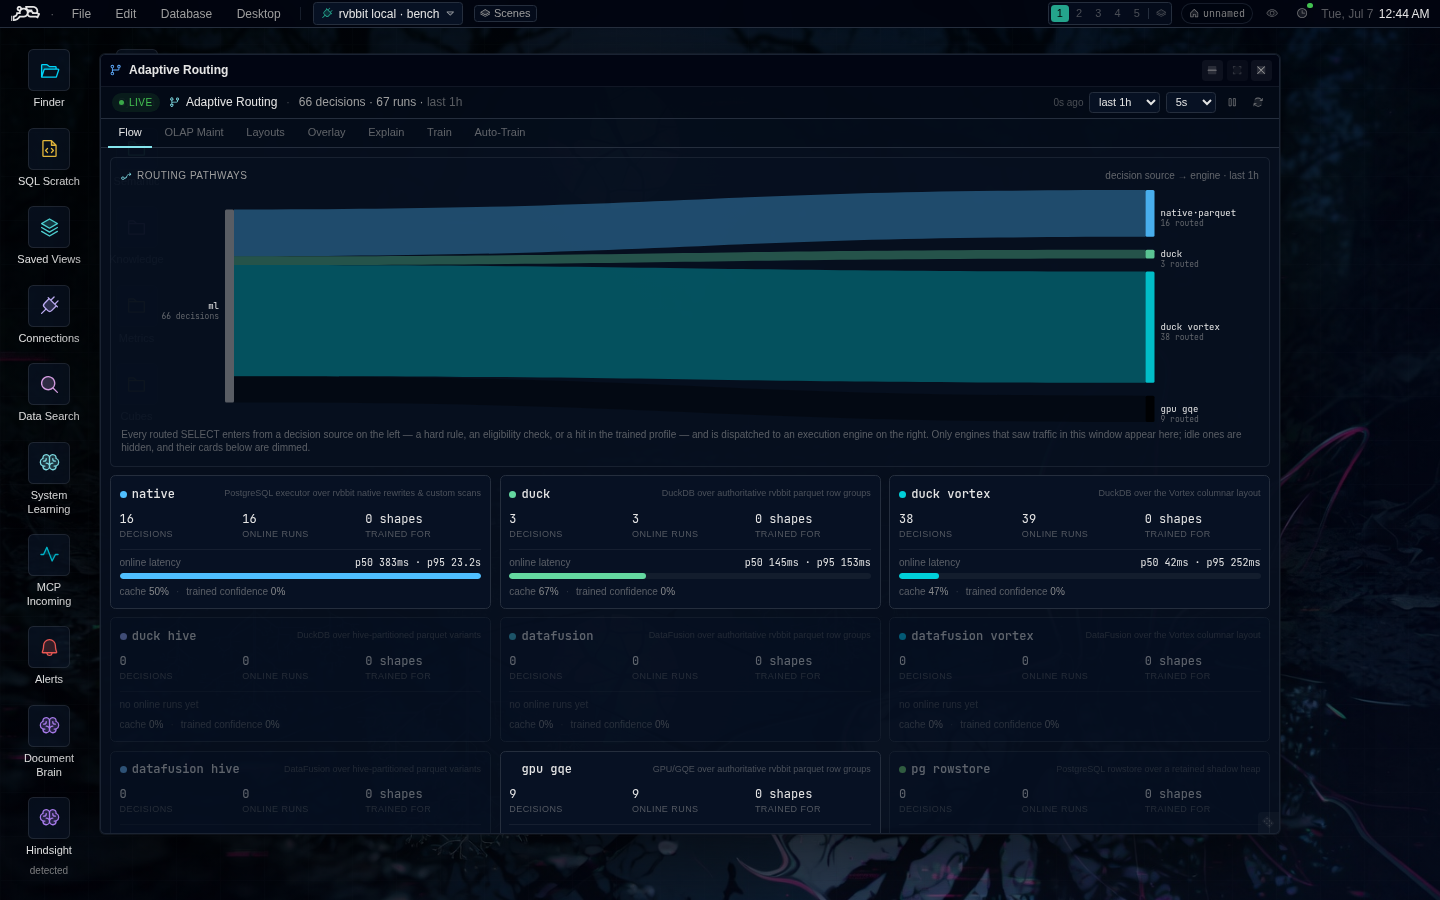1440x900 pixels.
Task: Click the workspace layers icon beside desktop 5
Action: tap(1161, 13)
